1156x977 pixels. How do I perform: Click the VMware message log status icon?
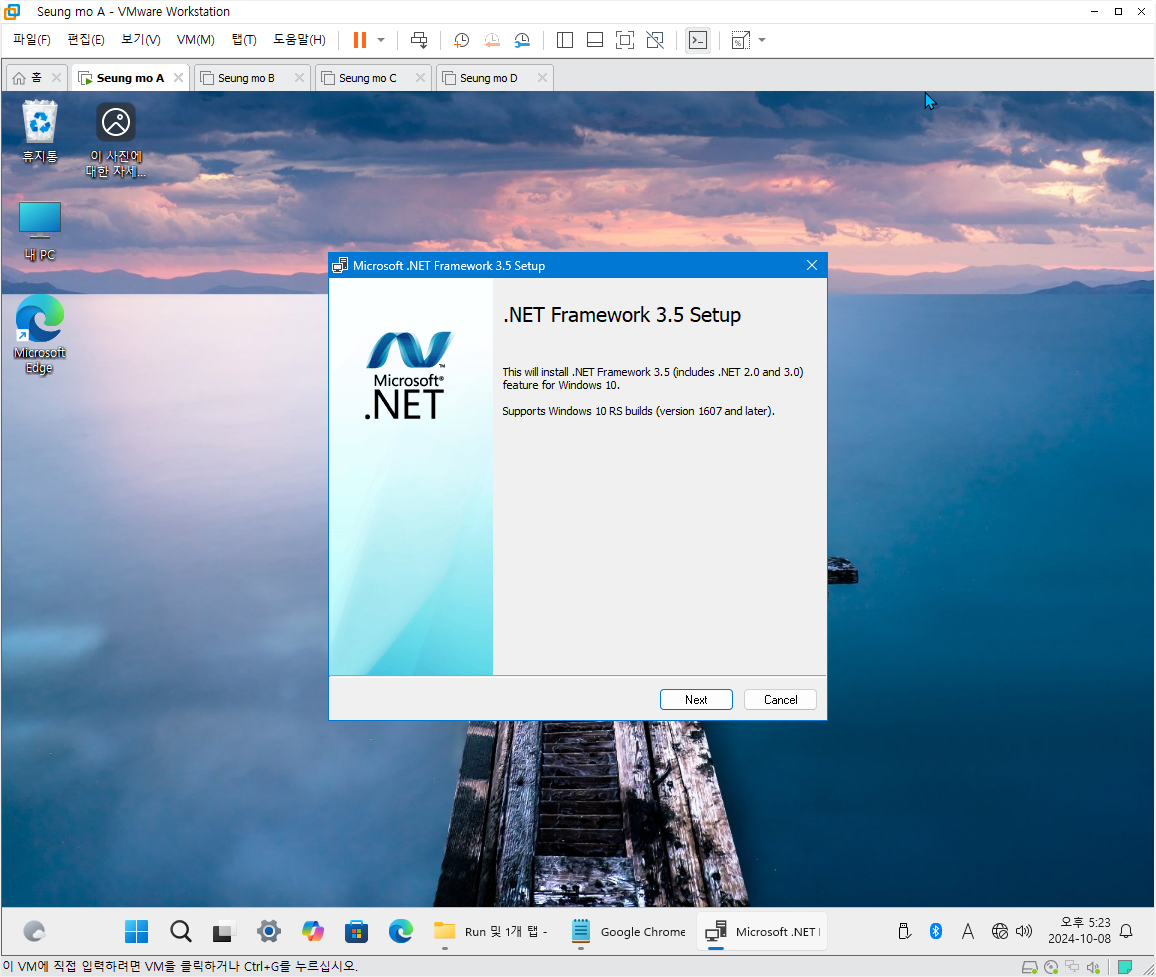tap(1125, 967)
